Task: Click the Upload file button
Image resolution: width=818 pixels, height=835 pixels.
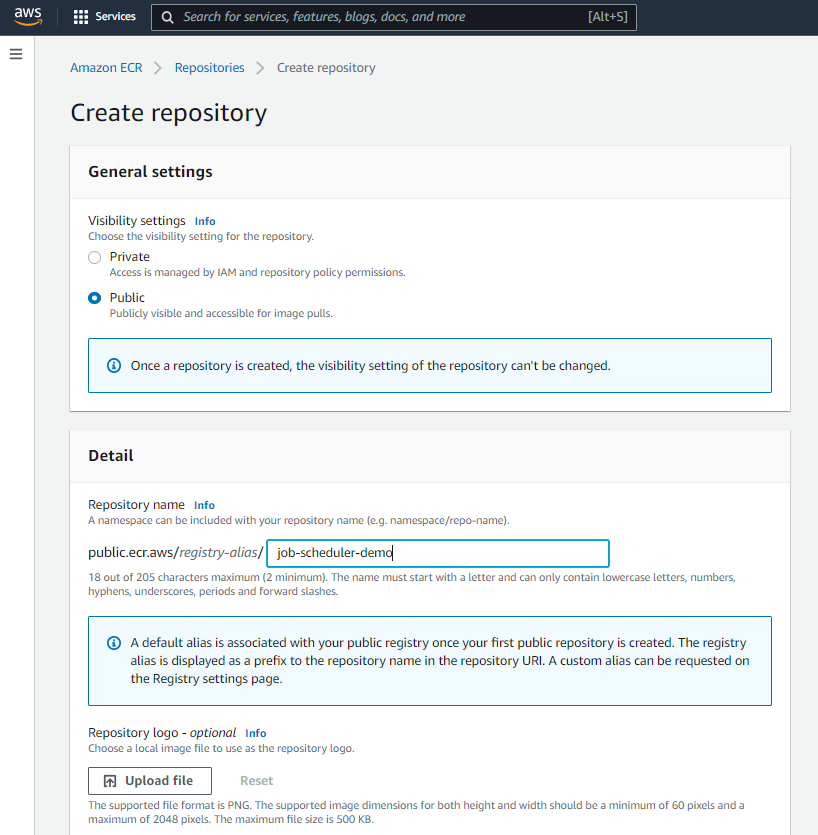Action: coord(150,781)
